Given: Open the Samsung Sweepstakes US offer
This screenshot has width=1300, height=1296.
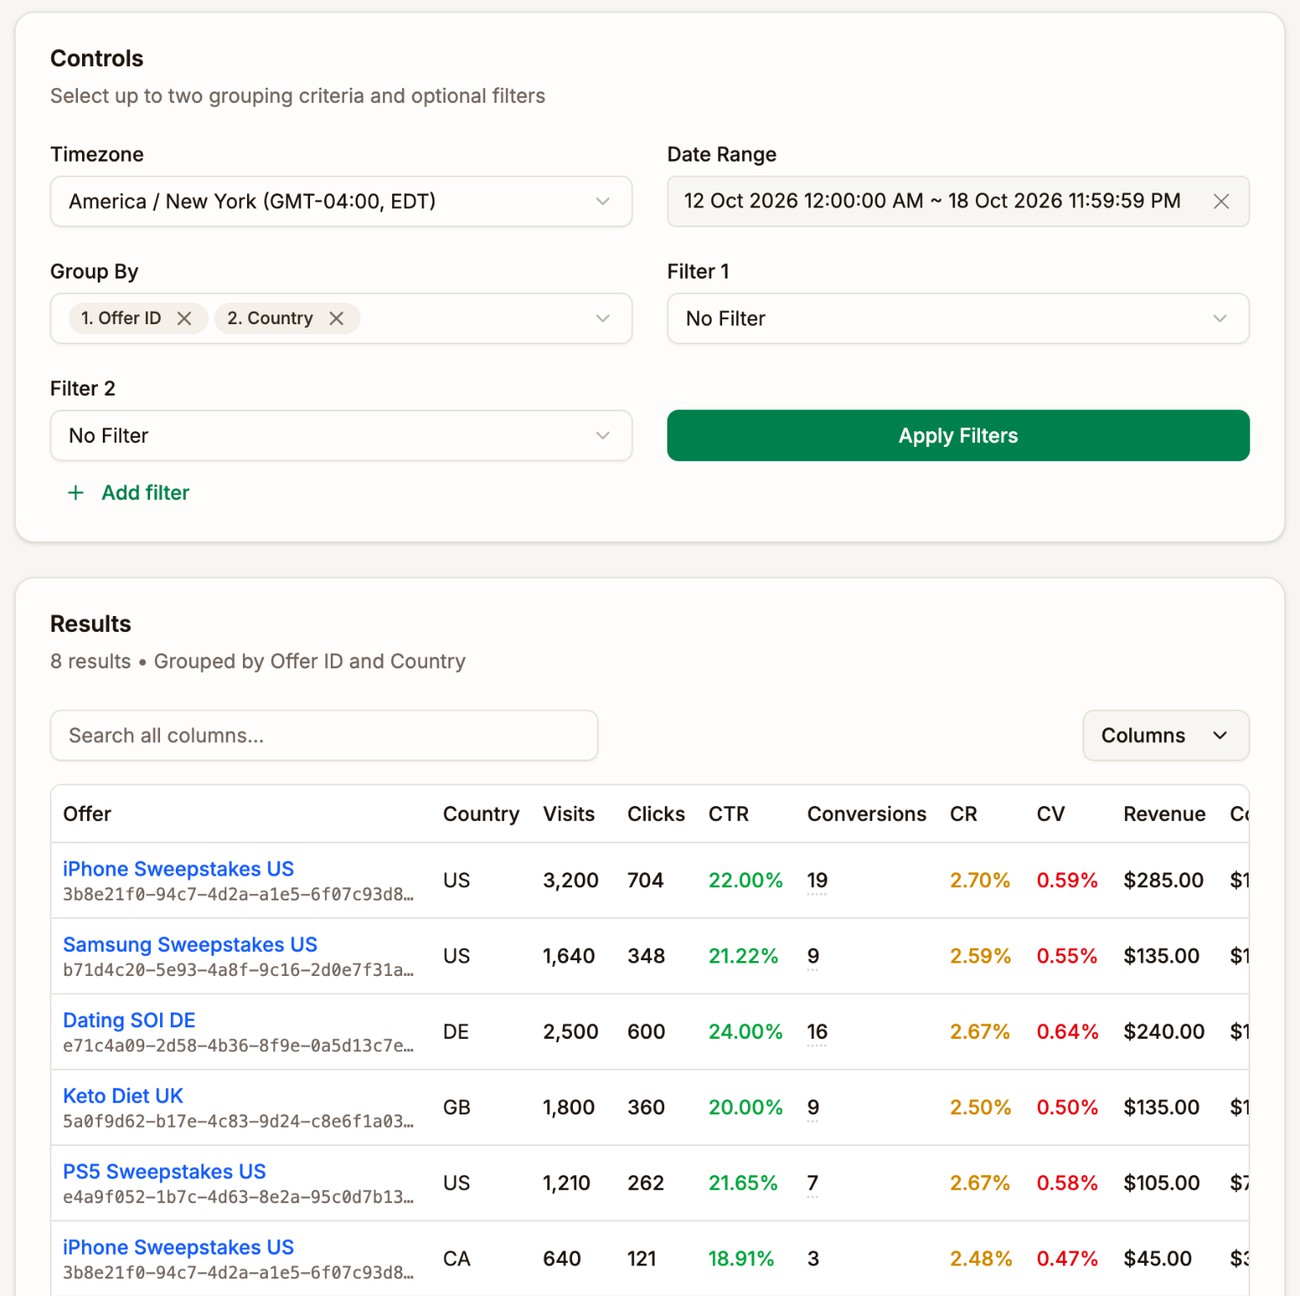Looking at the screenshot, I should click(190, 944).
